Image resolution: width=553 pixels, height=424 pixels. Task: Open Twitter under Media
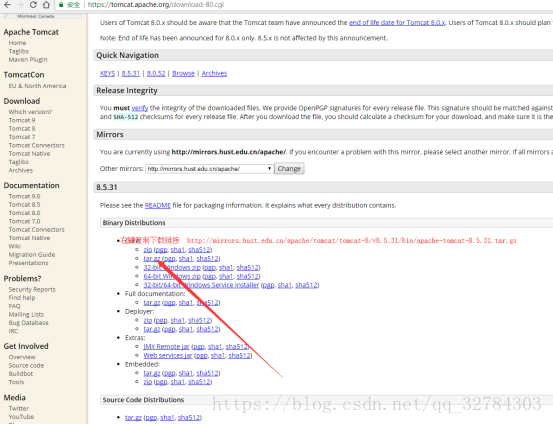pos(19,408)
